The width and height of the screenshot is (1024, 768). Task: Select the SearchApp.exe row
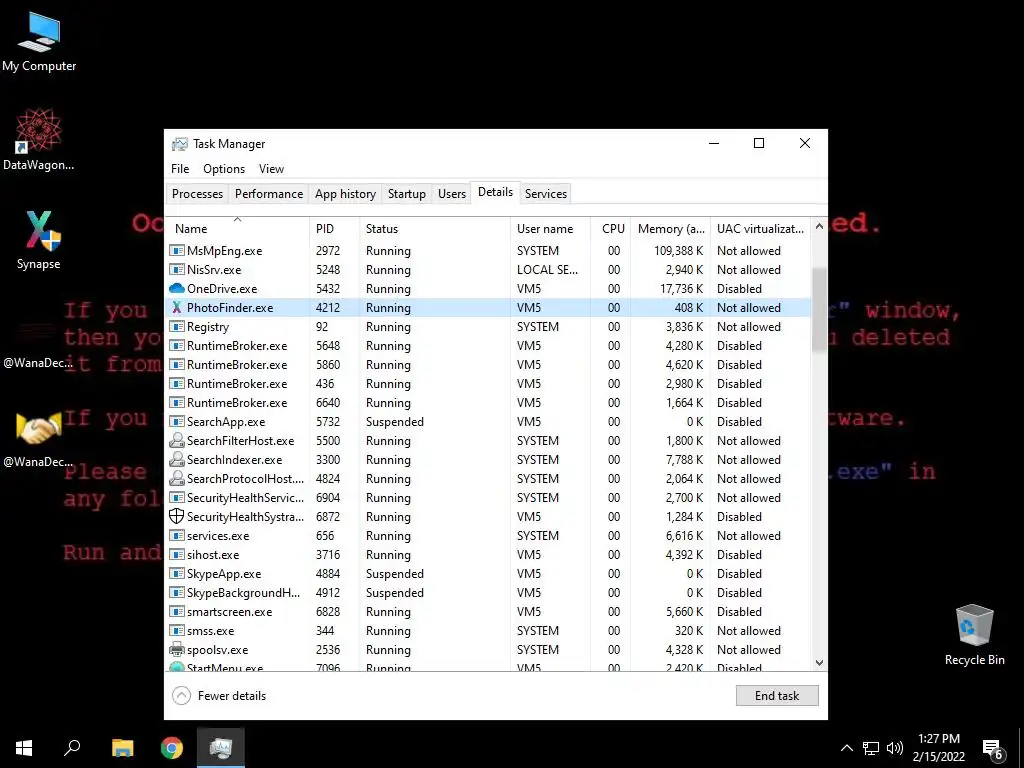(488, 421)
